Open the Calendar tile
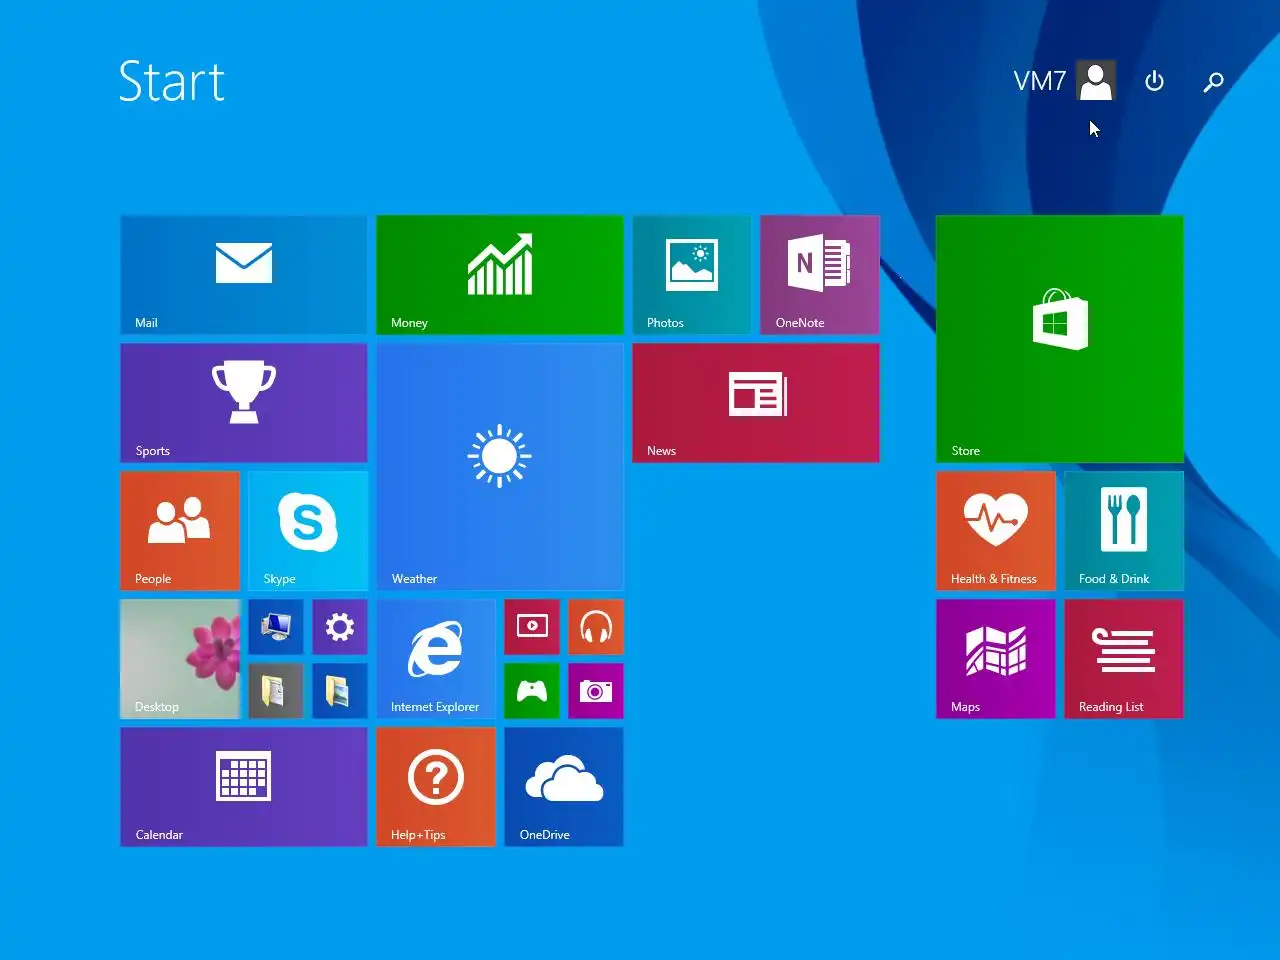Screen dimensions: 1280x960 tap(244, 787)
